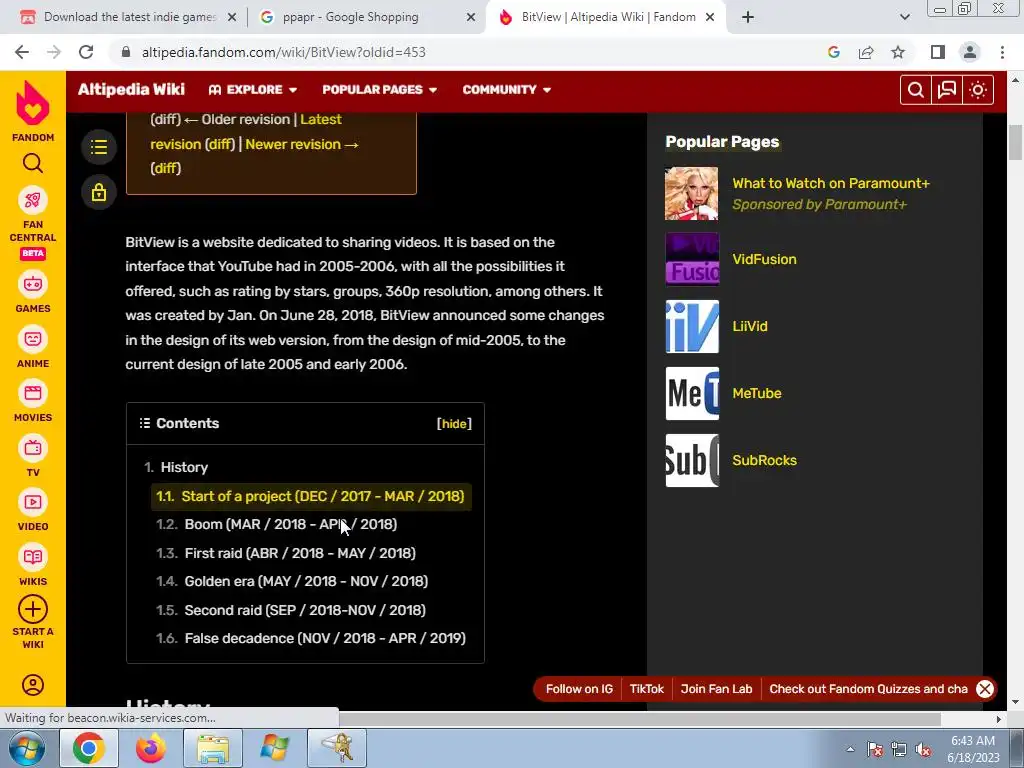
Task: Click Join Fan Lab button
Action: pyautogui.click(x=716, y=689)
